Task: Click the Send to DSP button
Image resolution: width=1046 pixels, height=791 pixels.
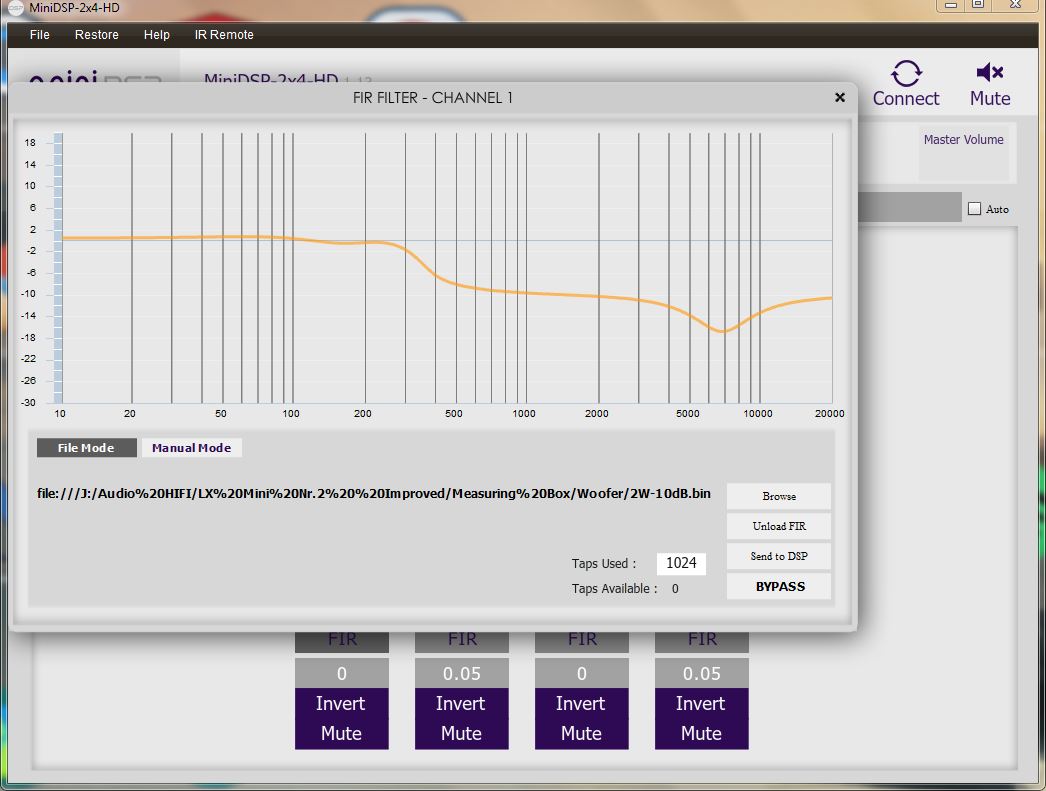Action: (778, 556)
